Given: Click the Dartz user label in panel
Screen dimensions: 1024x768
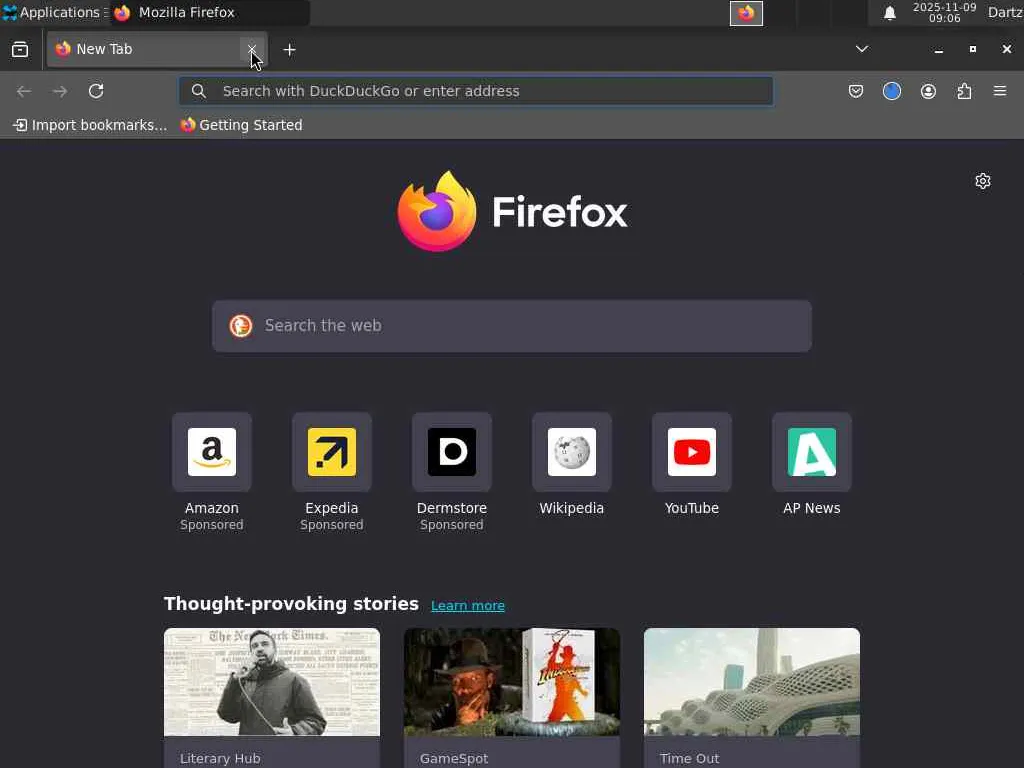Looking at the screenshot, I should point(1005,12).
